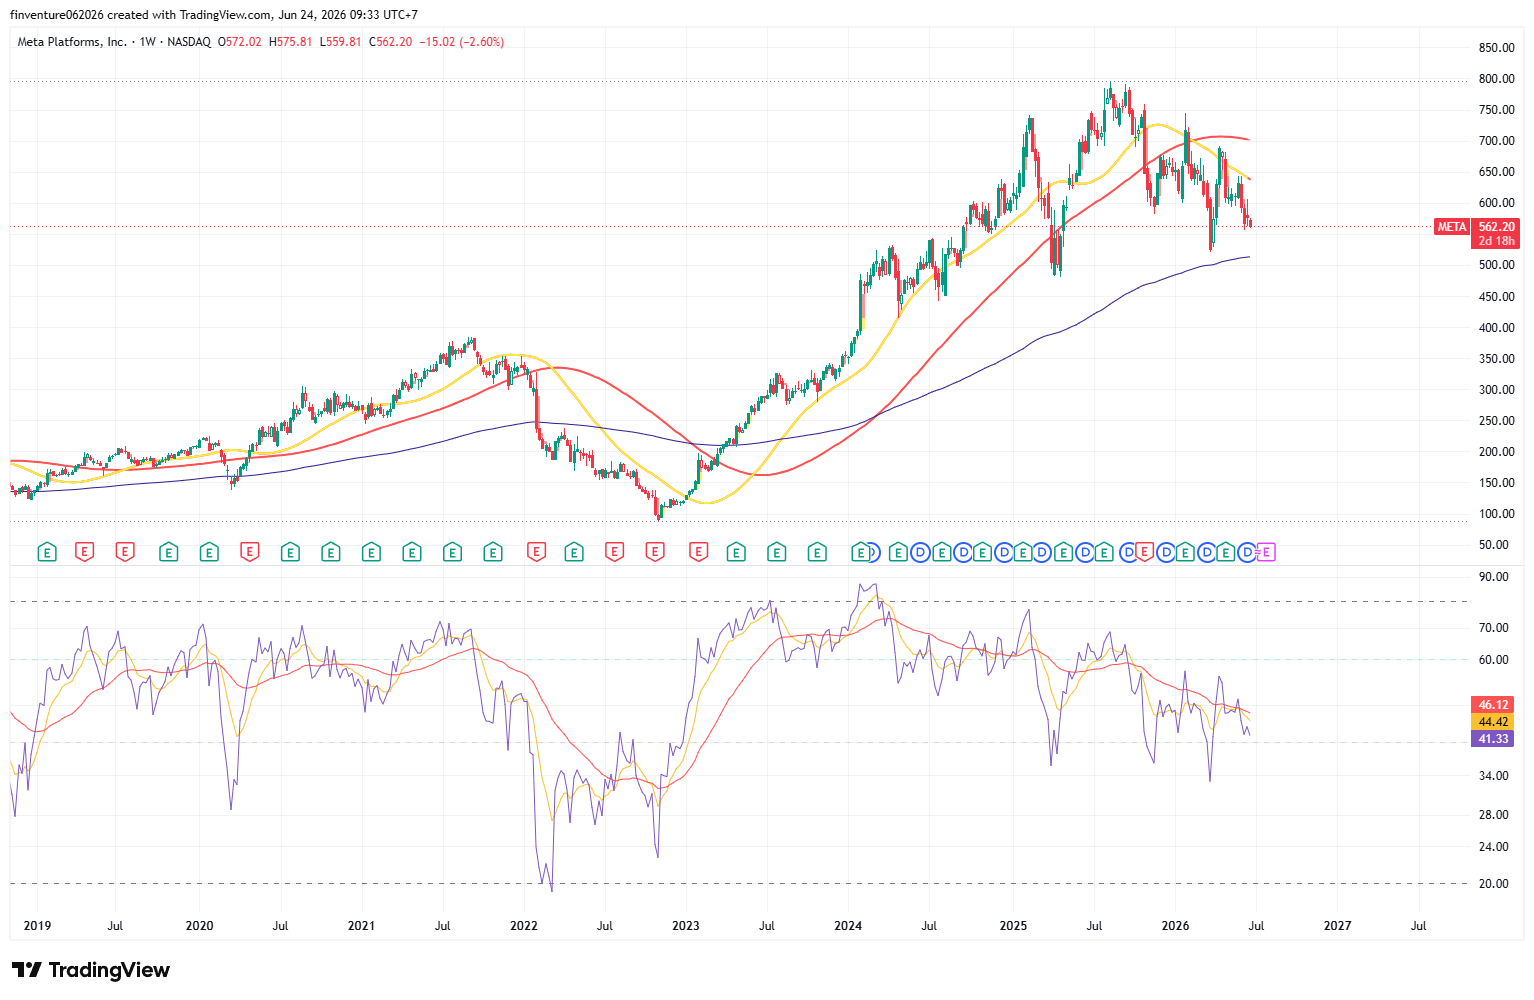Select the open value O572.02

[240, 42]
